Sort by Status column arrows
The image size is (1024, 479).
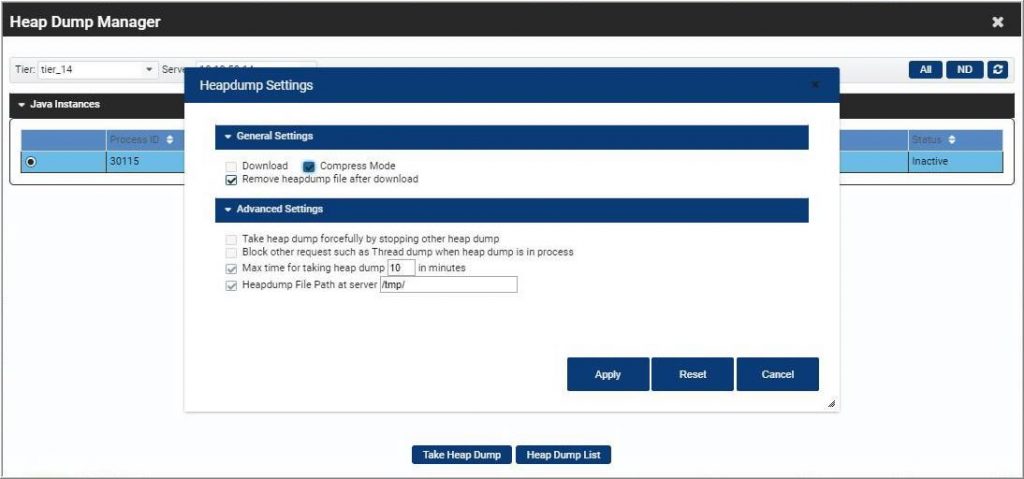click(952, 140)
